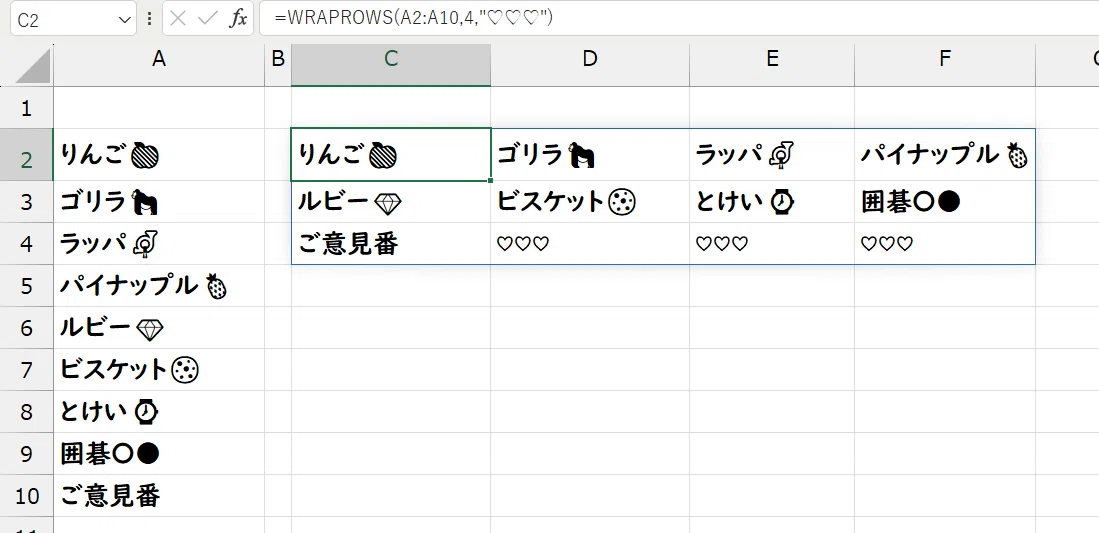Click cell A4 containing ラッパ

pyautogui.click(x=159, y=244)
